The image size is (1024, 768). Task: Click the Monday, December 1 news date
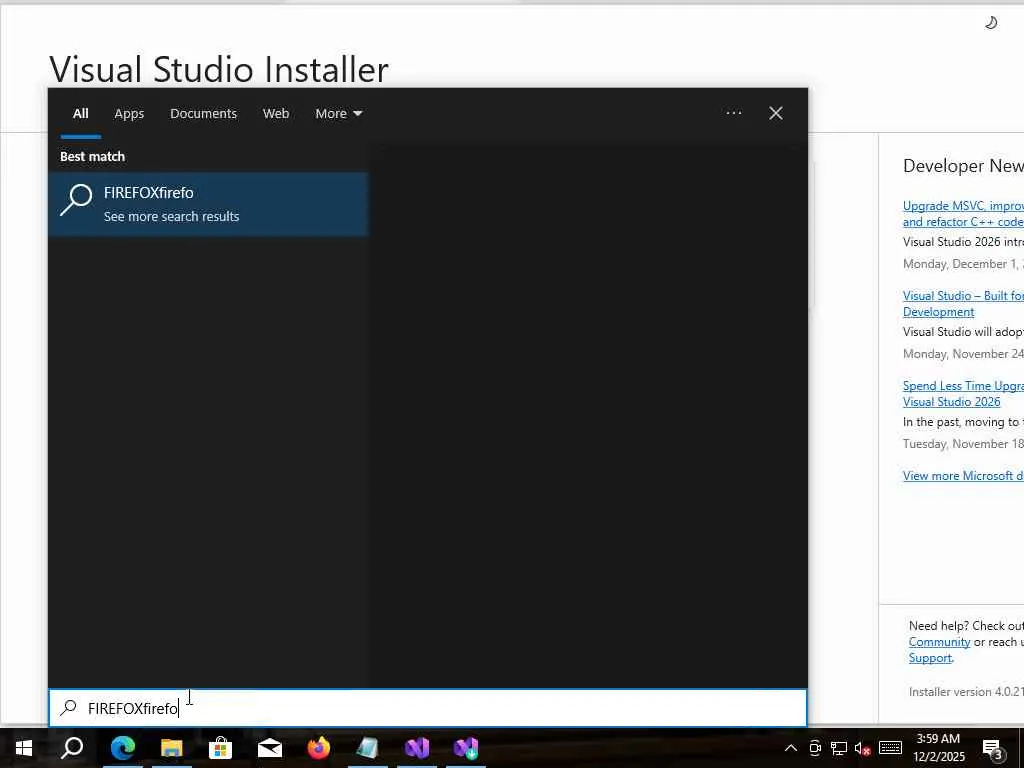coord(963,264)
